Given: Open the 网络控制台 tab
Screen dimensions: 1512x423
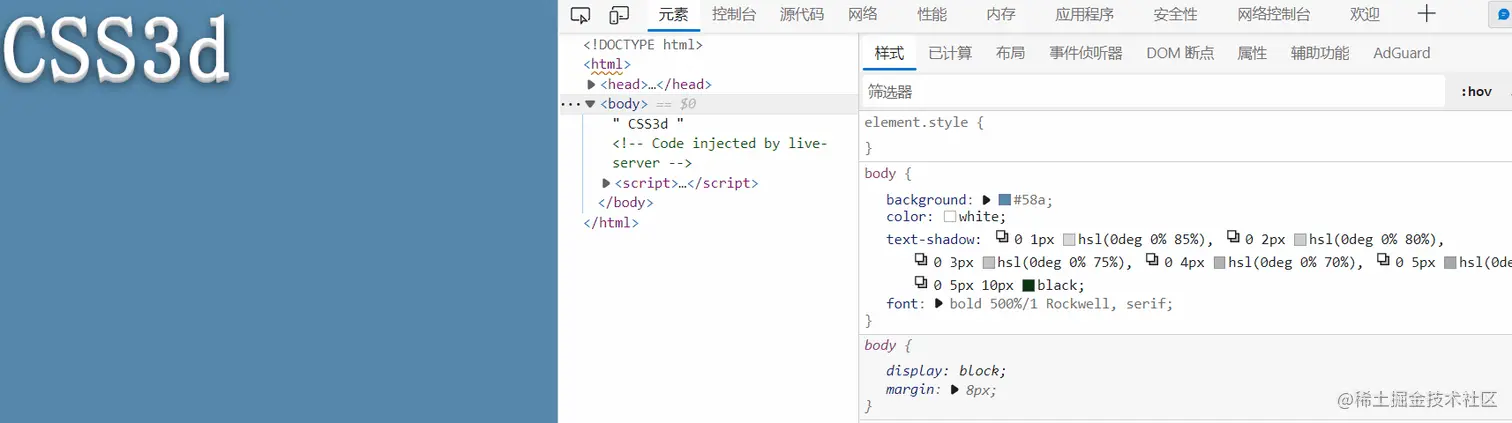Looking at the screenshot, I should 1274,14.
